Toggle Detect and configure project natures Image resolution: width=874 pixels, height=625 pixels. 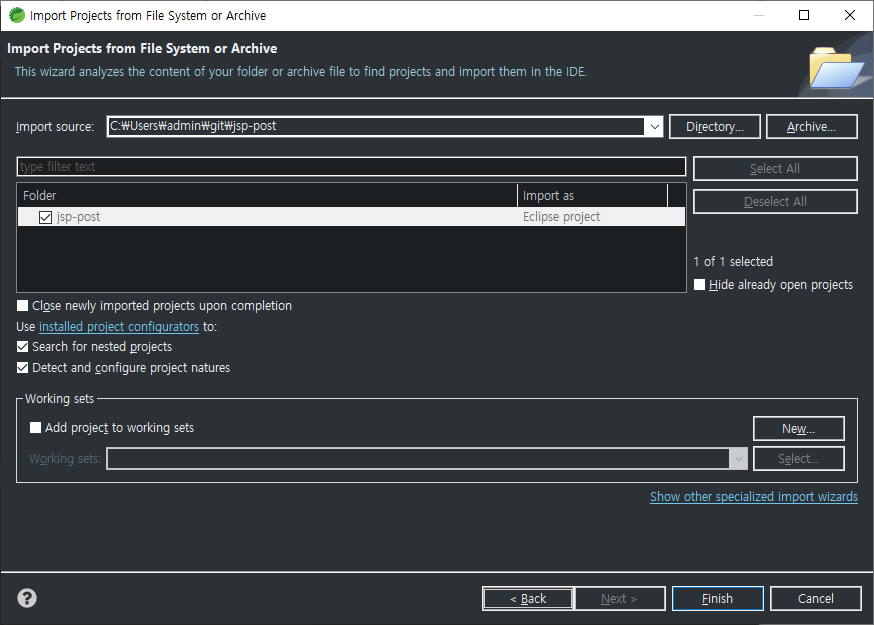(22, 367)
